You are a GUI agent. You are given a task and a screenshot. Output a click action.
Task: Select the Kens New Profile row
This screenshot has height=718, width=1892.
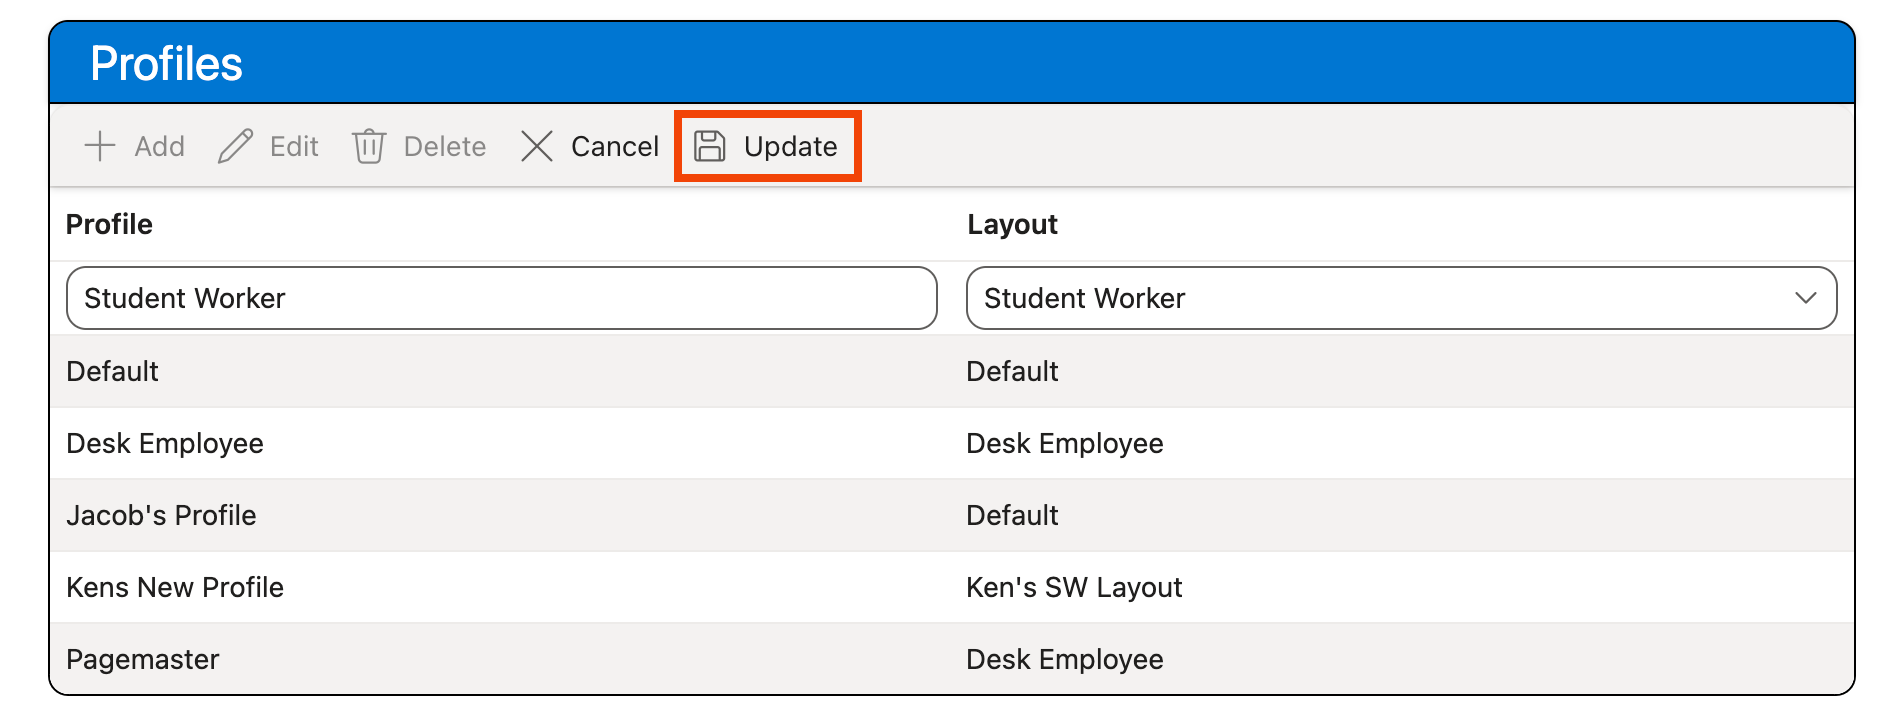pos(175,587)
